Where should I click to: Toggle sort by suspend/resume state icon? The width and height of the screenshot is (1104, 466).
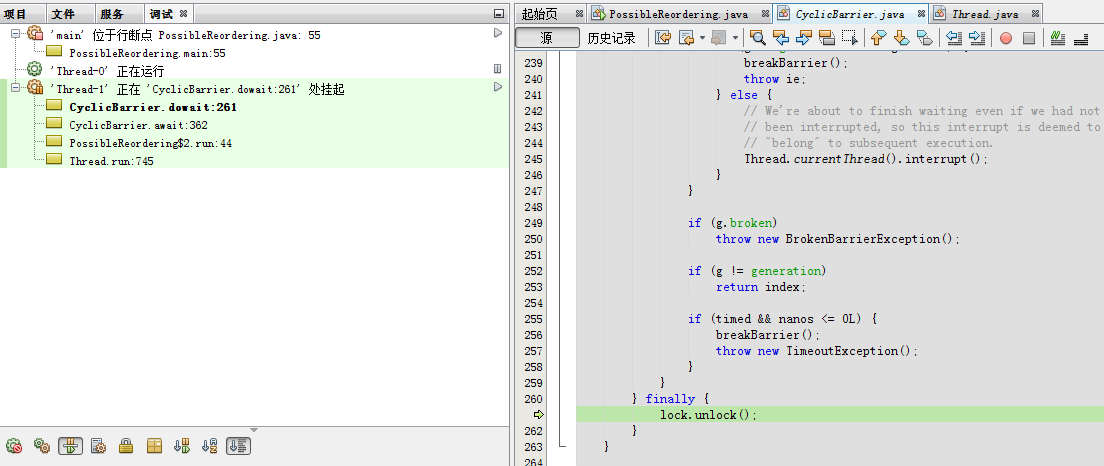coord(182,446)
